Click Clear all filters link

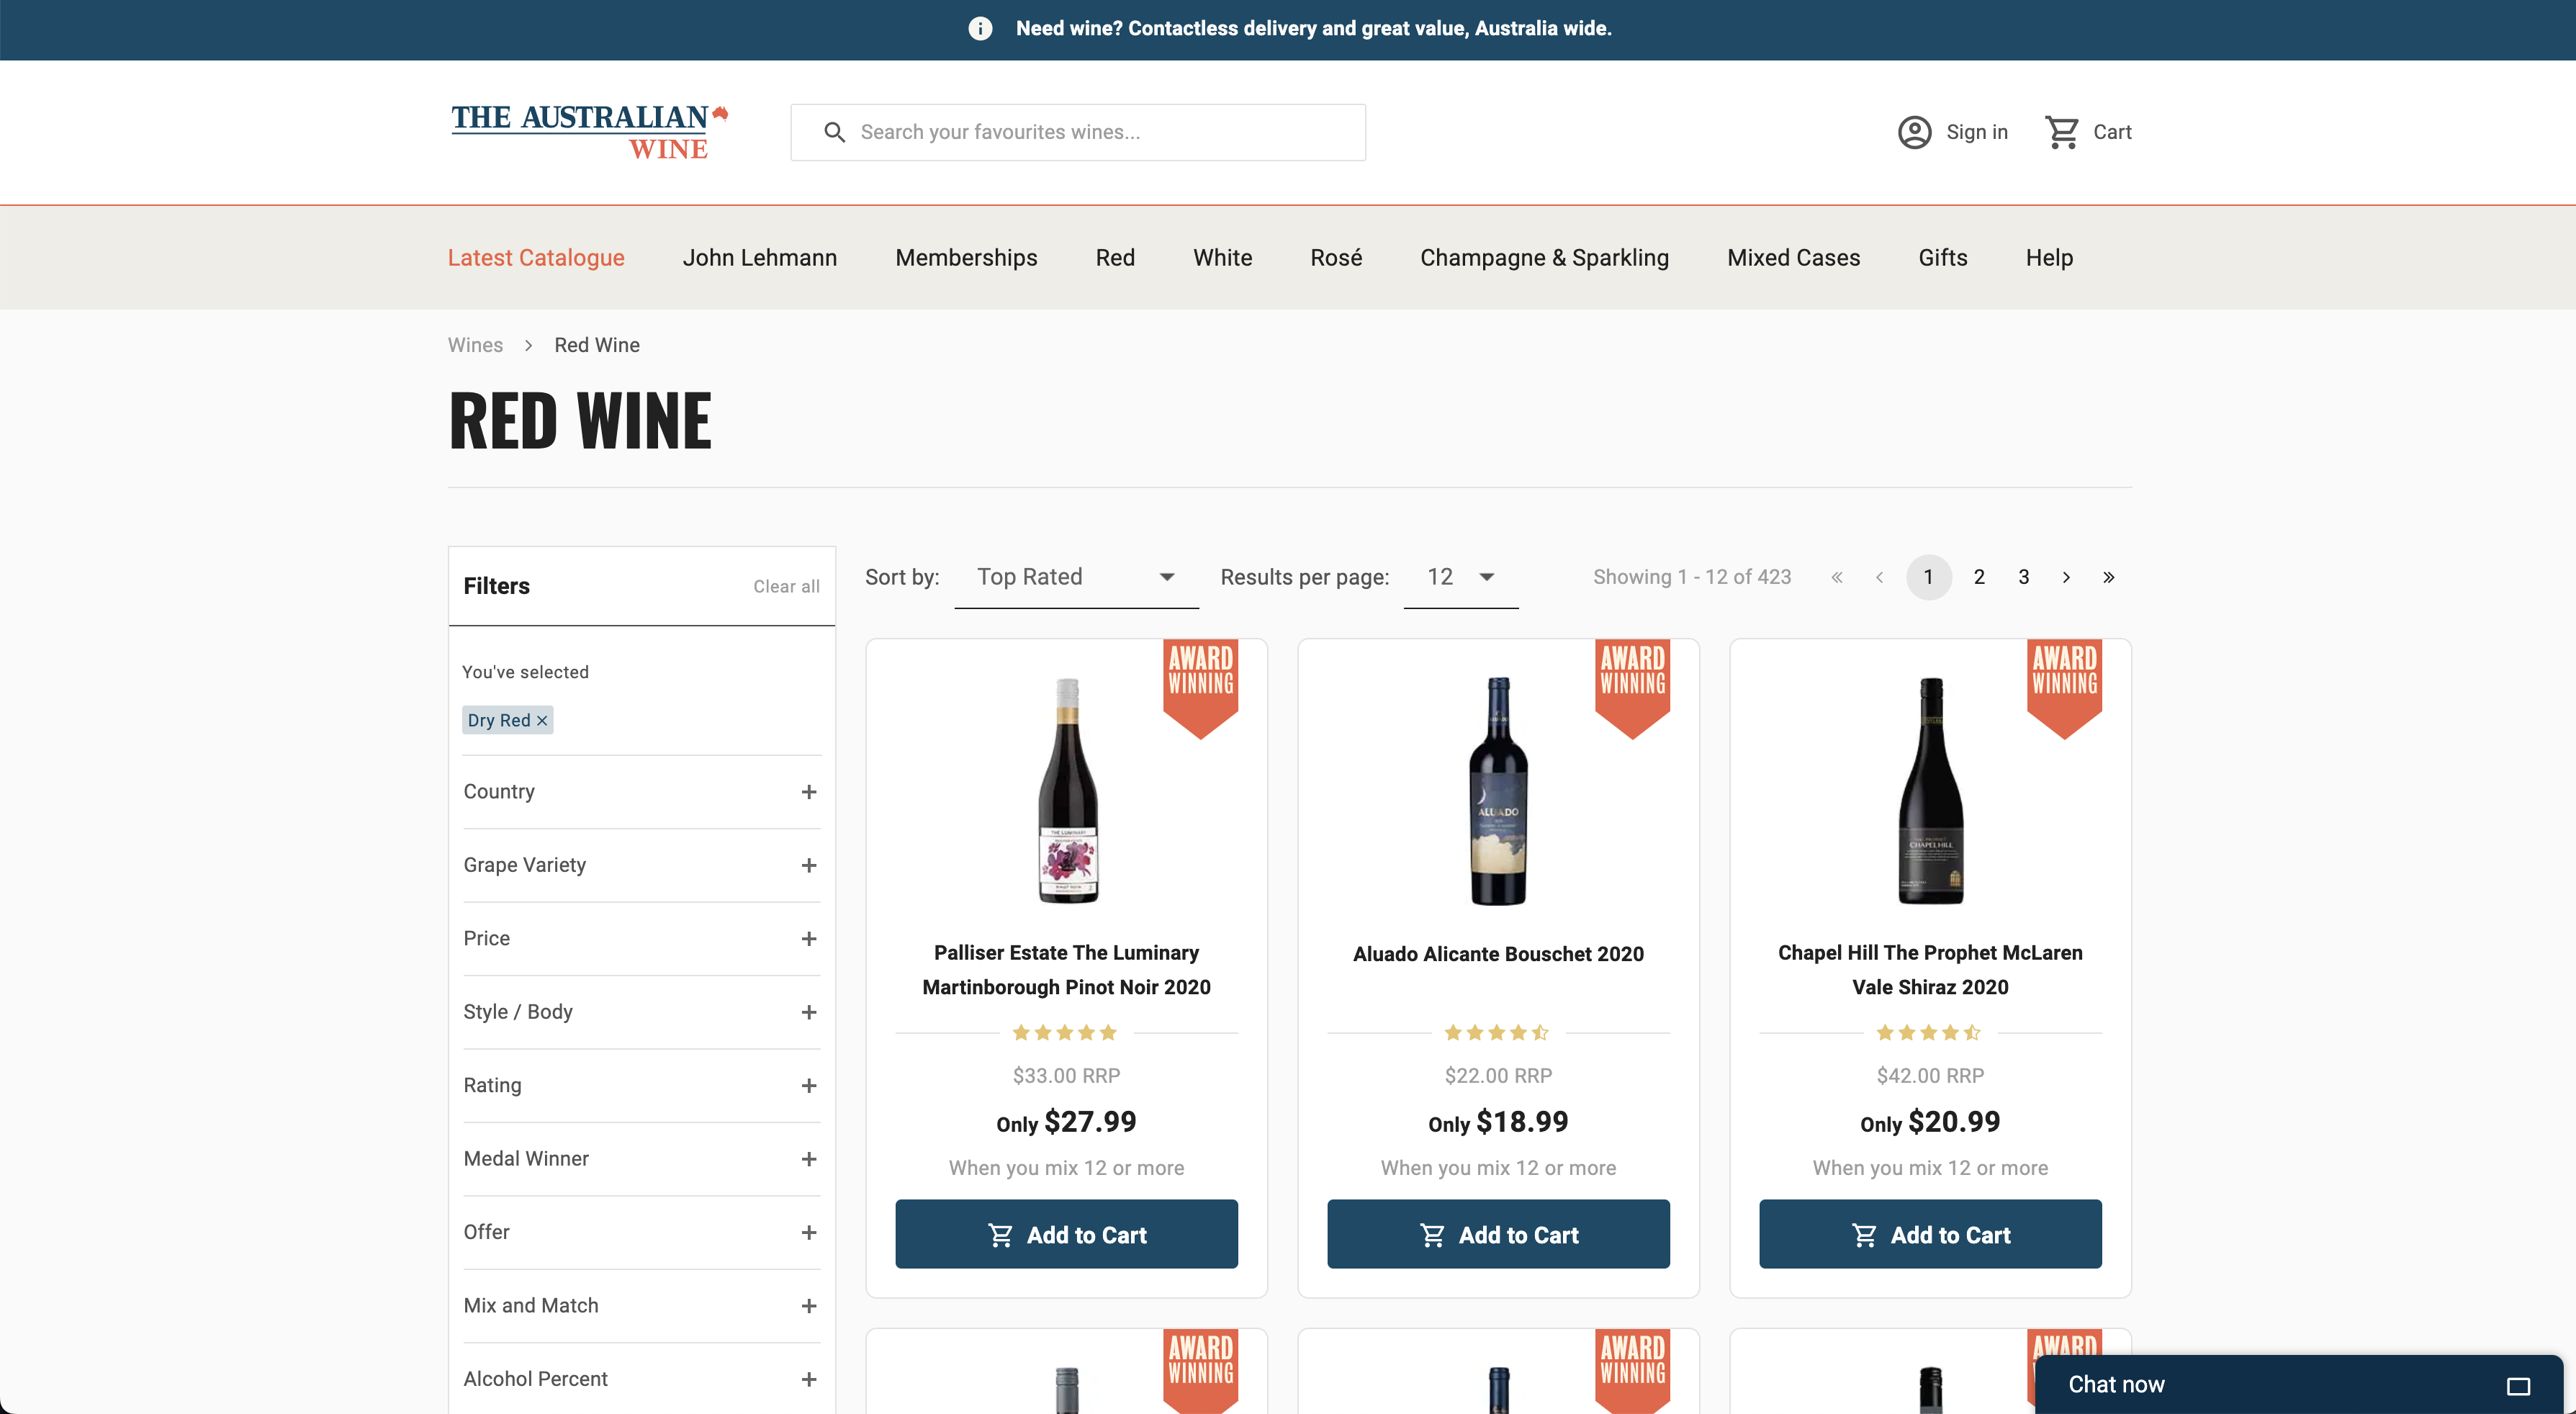[x=786, y=587]
